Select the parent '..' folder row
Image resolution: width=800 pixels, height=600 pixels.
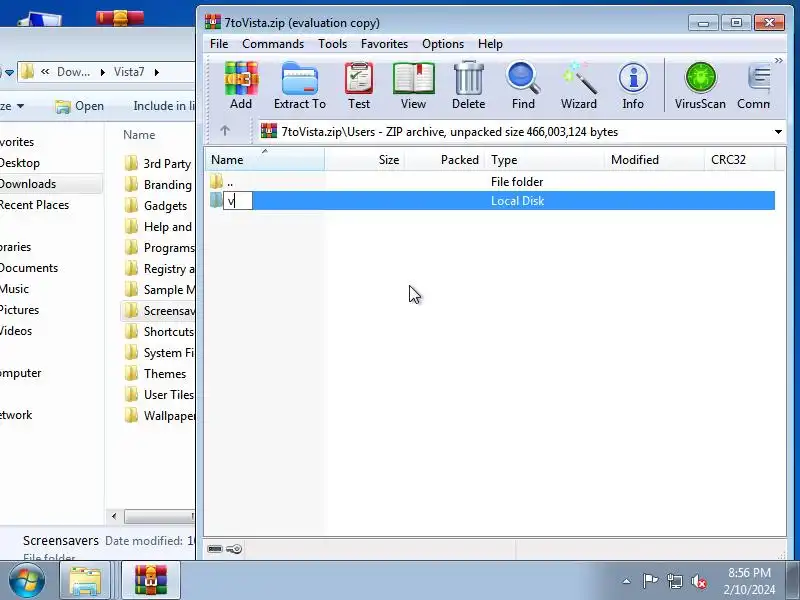[x=490, y=182]
